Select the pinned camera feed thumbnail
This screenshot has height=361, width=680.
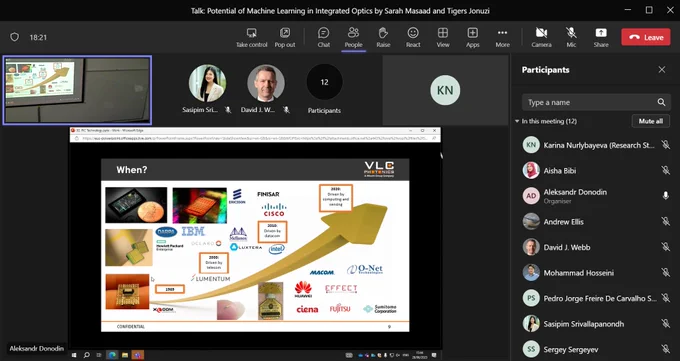tap(77, 90)
